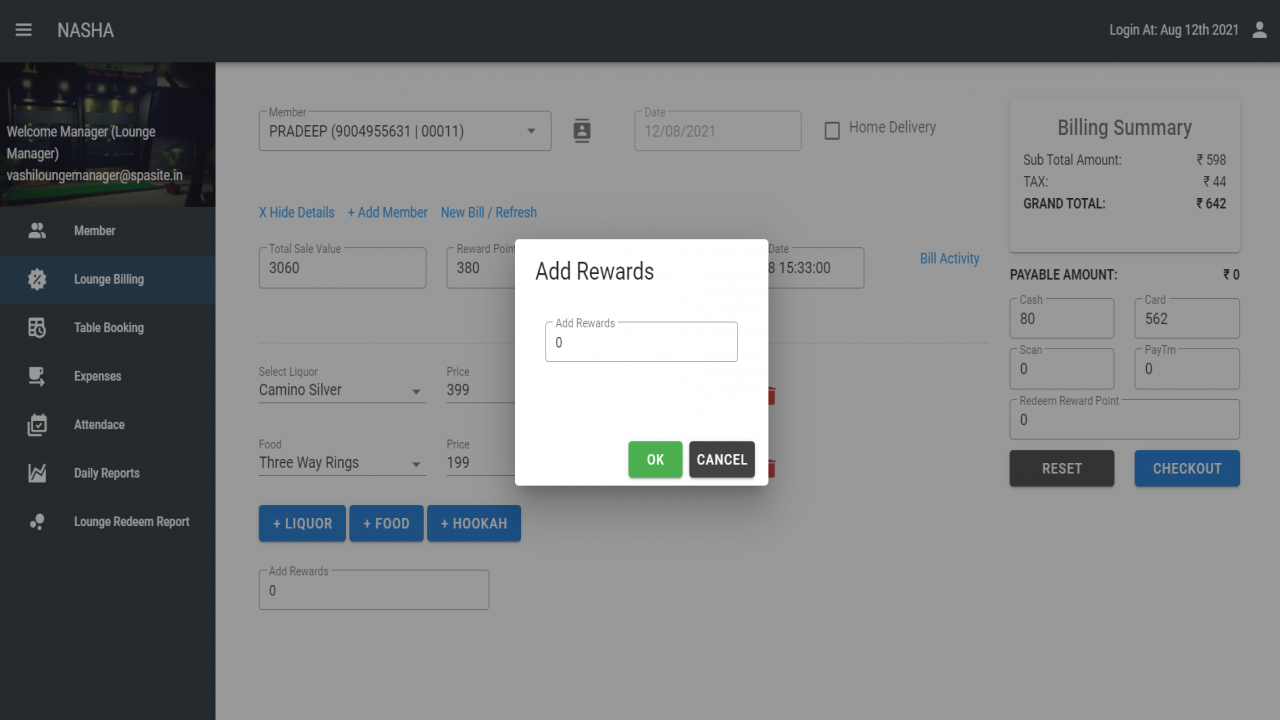Go to Member in the sidebar

coord(95,231)
